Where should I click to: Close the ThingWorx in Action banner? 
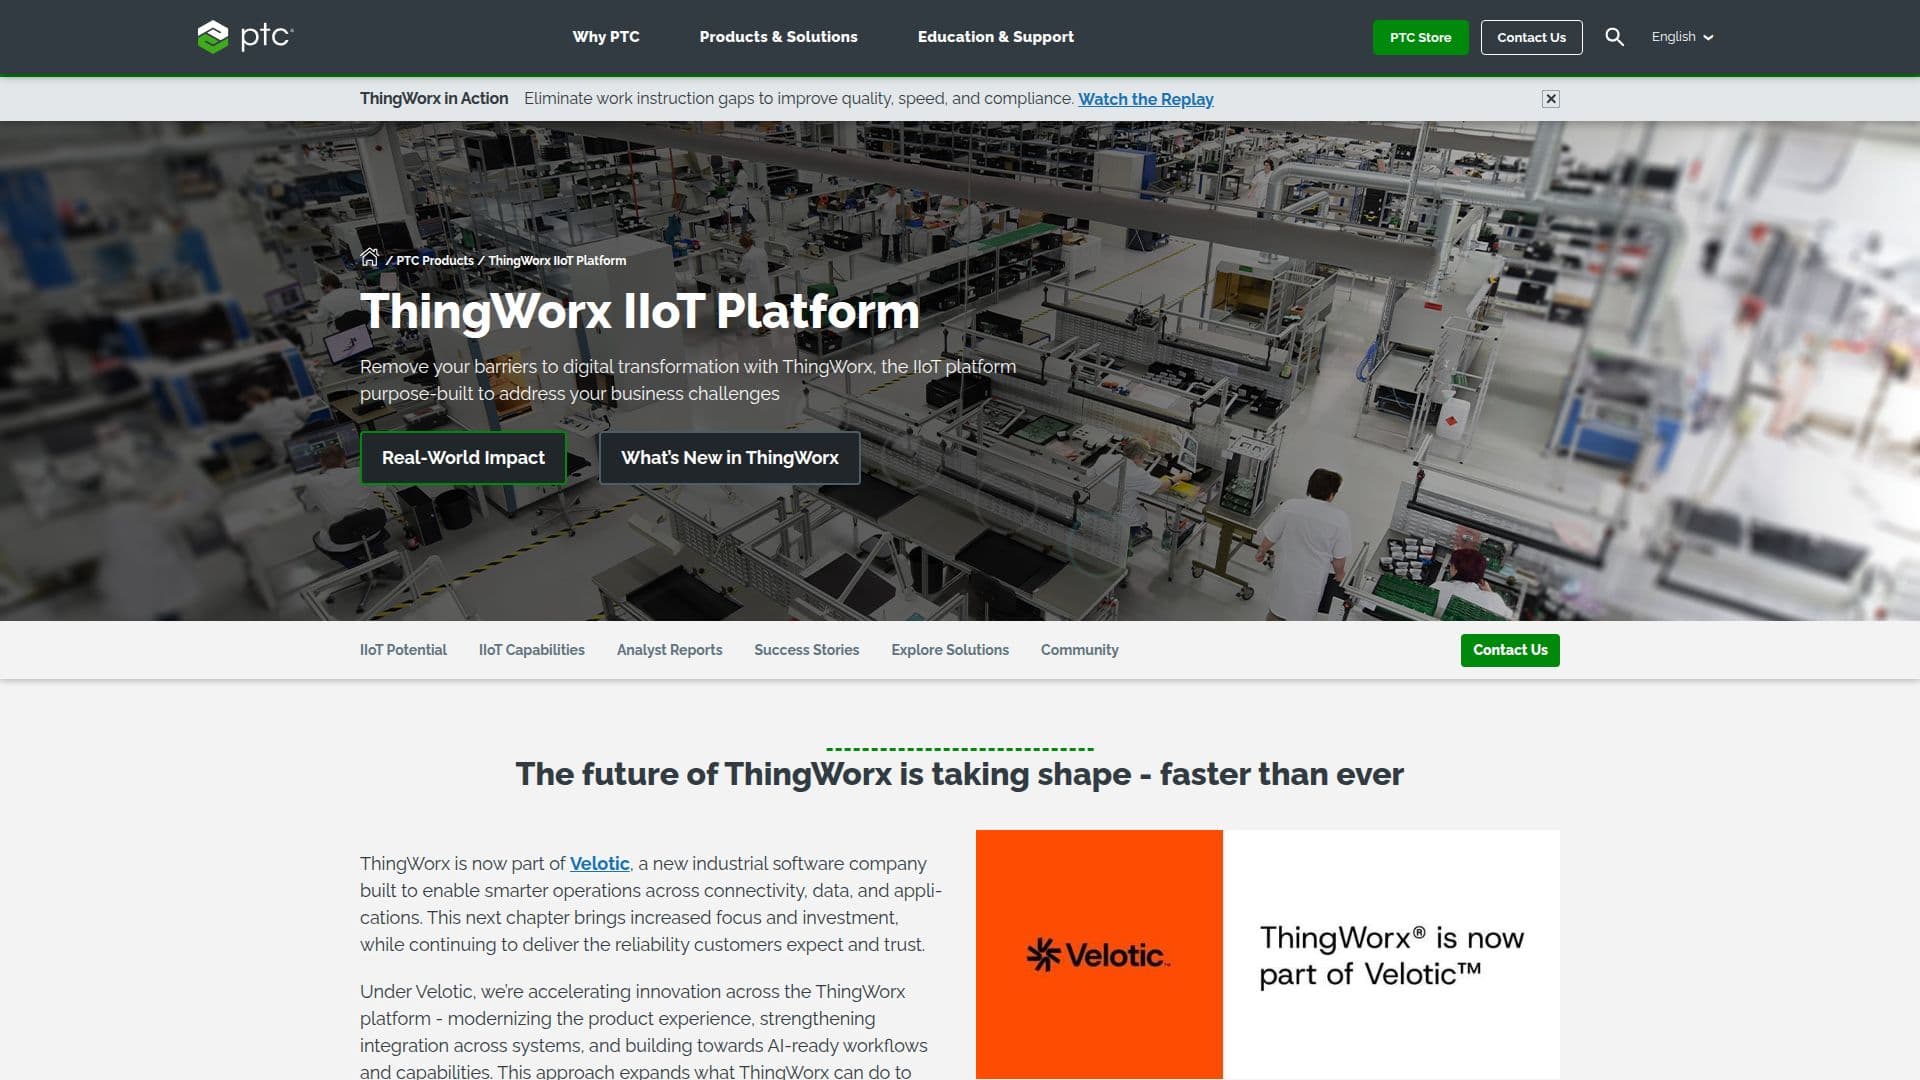tap(1550, 99)
